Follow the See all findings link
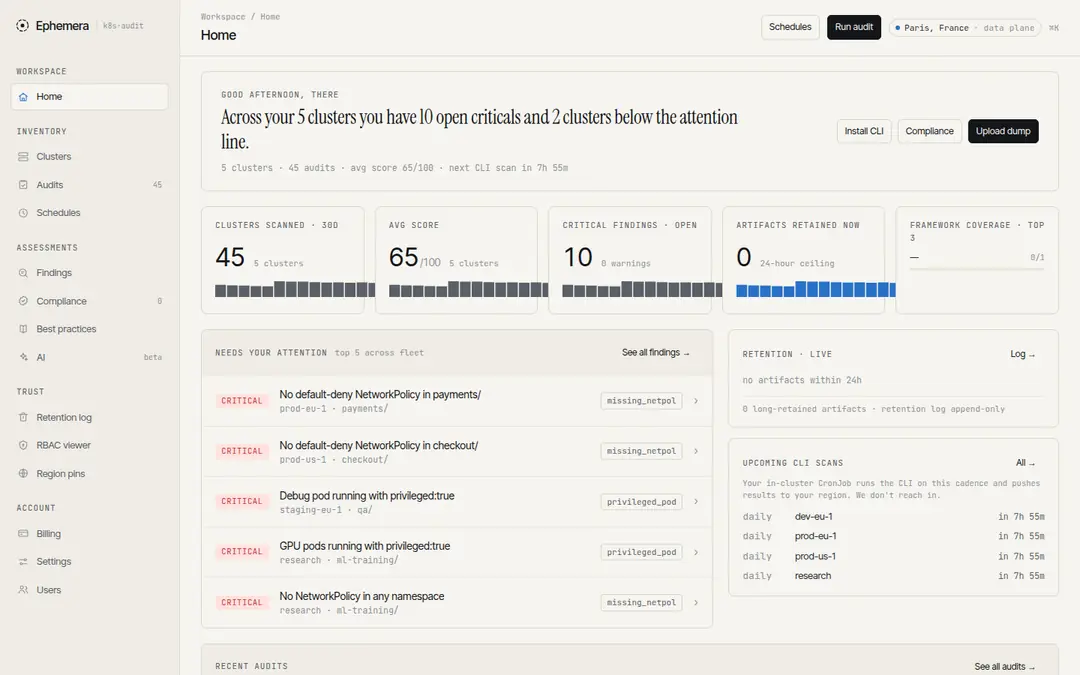This screenshot has width=1080, height=675. [656, 353]
